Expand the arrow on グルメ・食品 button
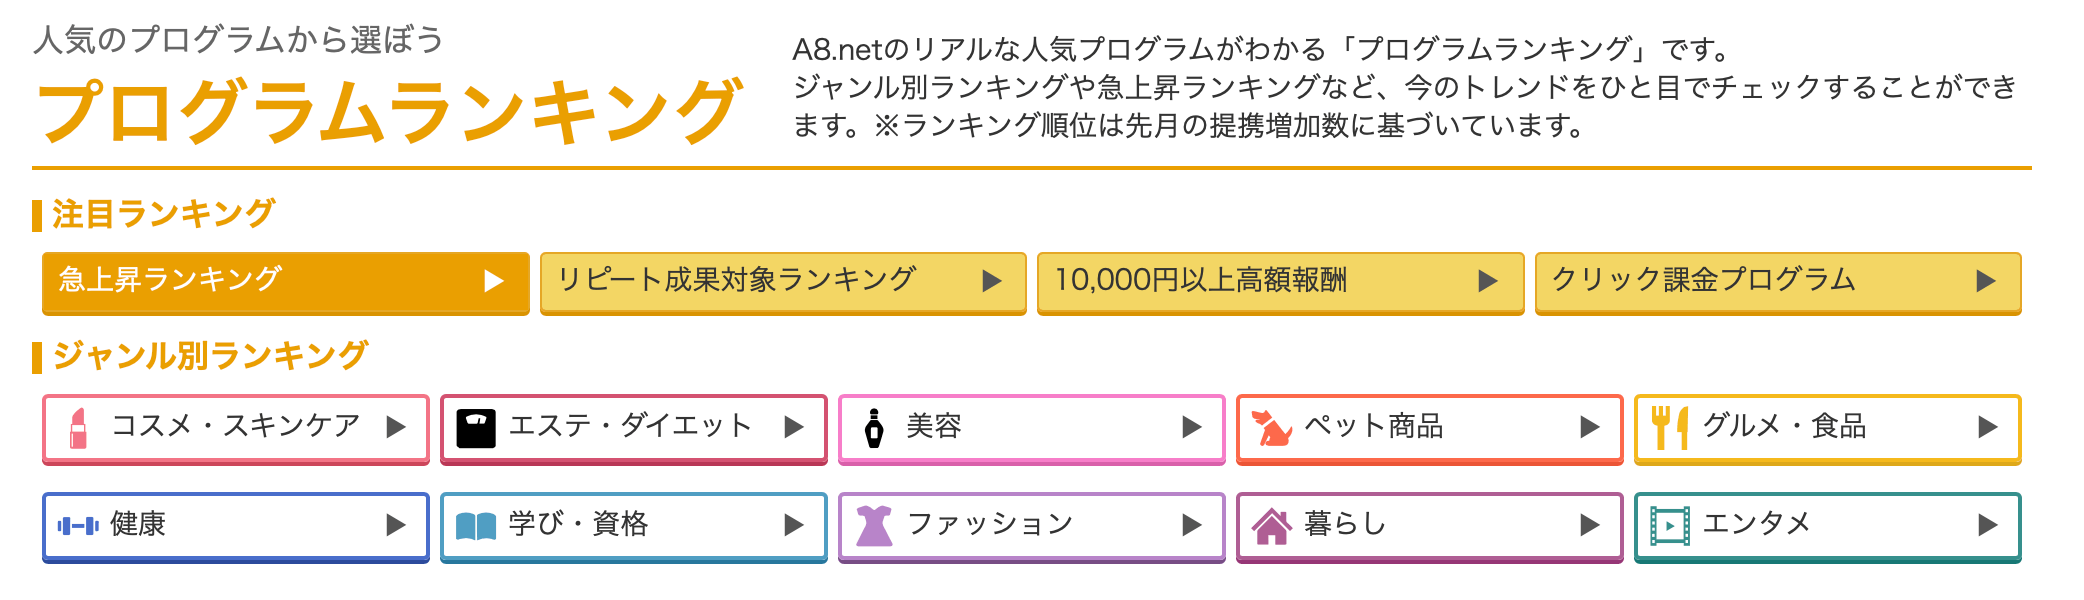The image size is (2084, 600). pyautogui.click(x=1987, y=428)
